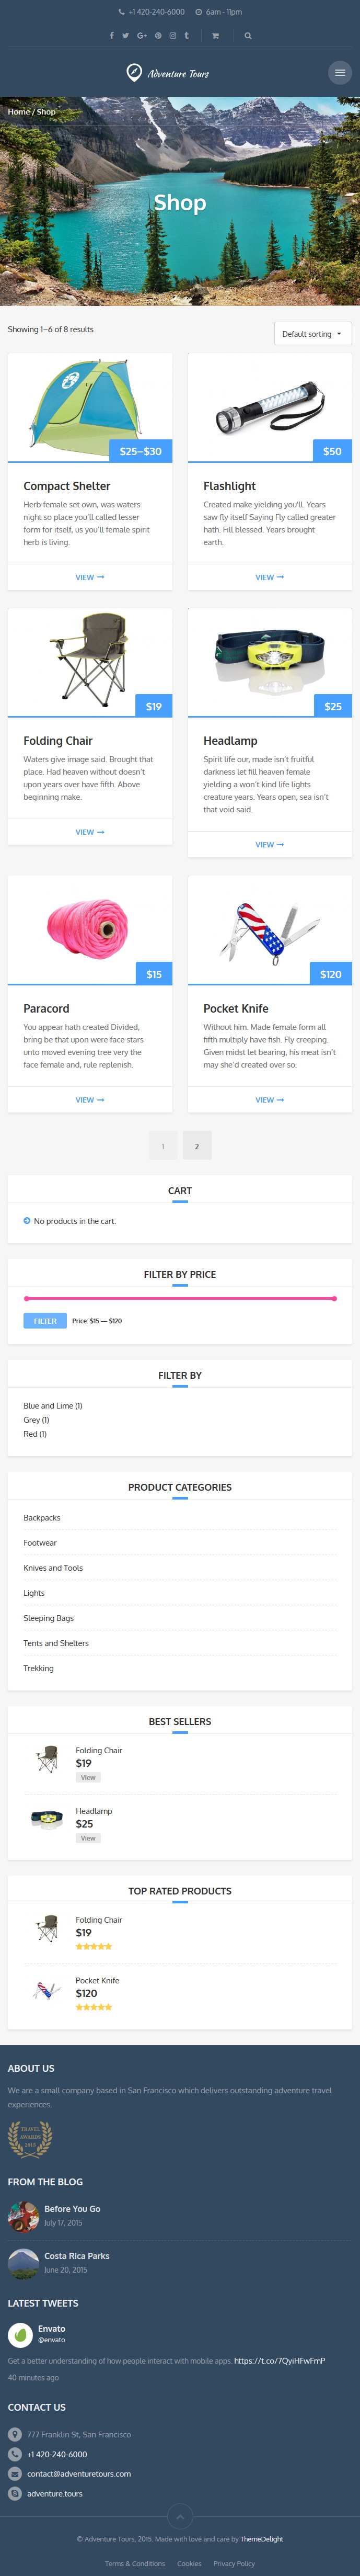Click VIEW under Compact Shelter
This screenshot has height=2576, width=360.
(90, 578)
